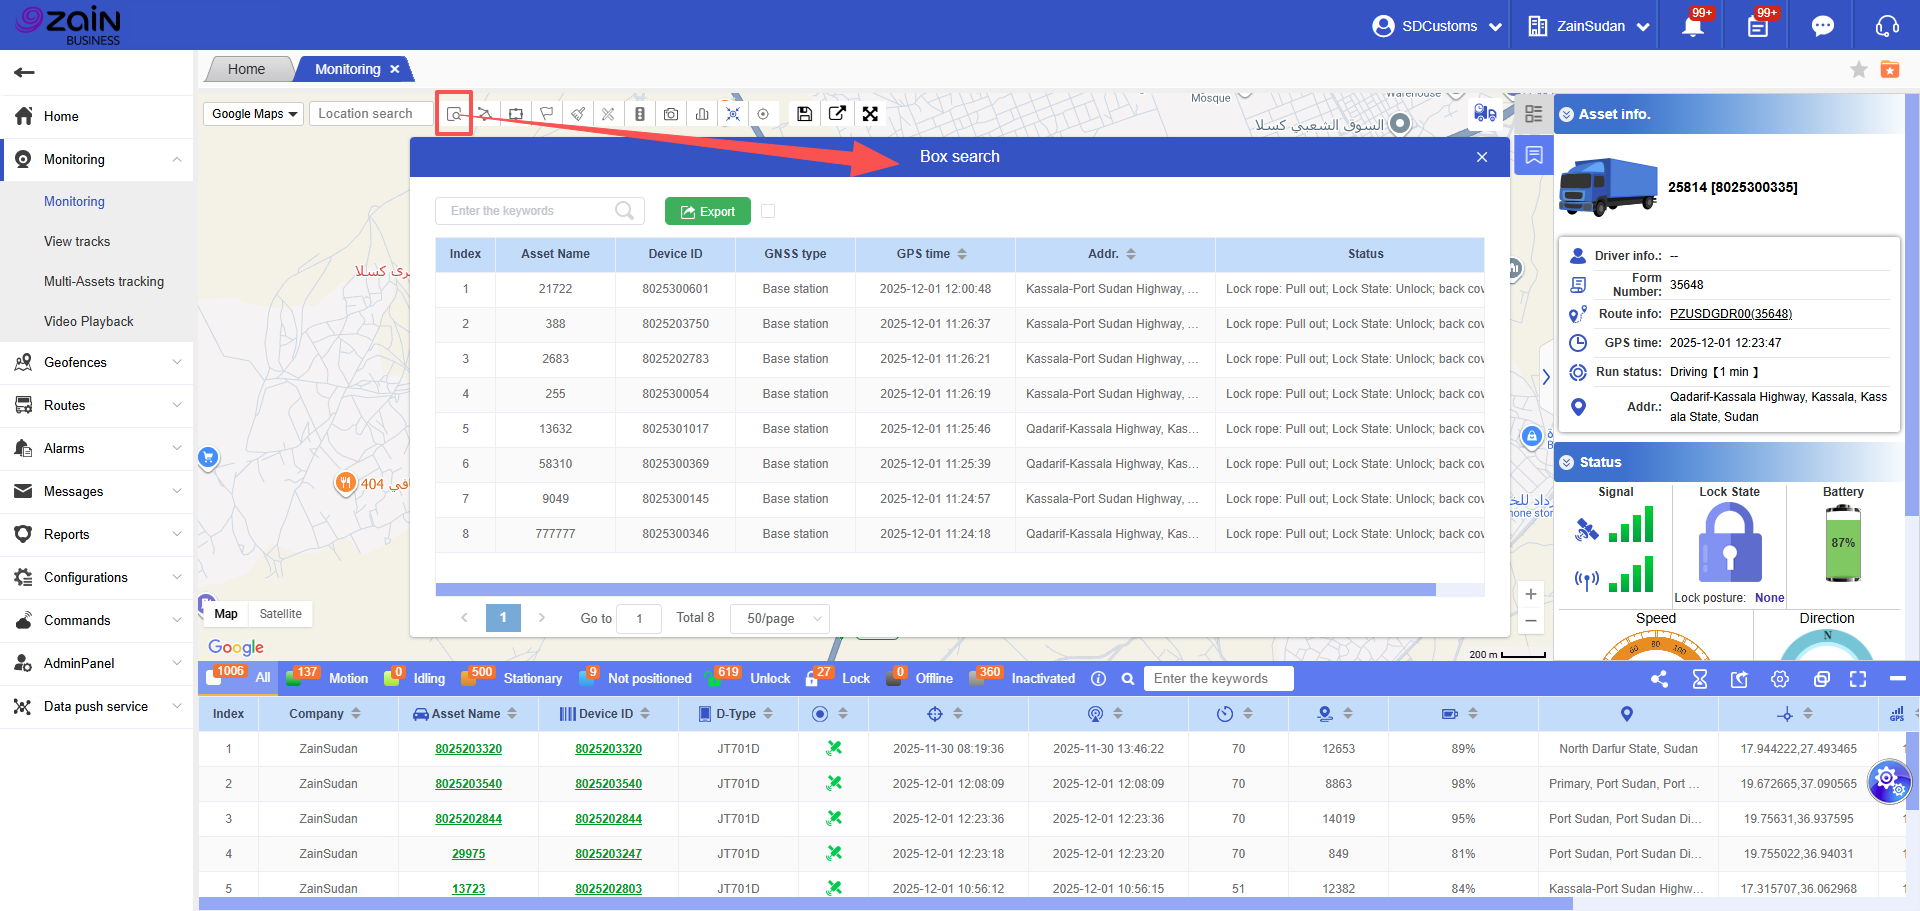Click the camera screenshot map tool
This screenshot has width=1920, height=911.
[671, 114]
